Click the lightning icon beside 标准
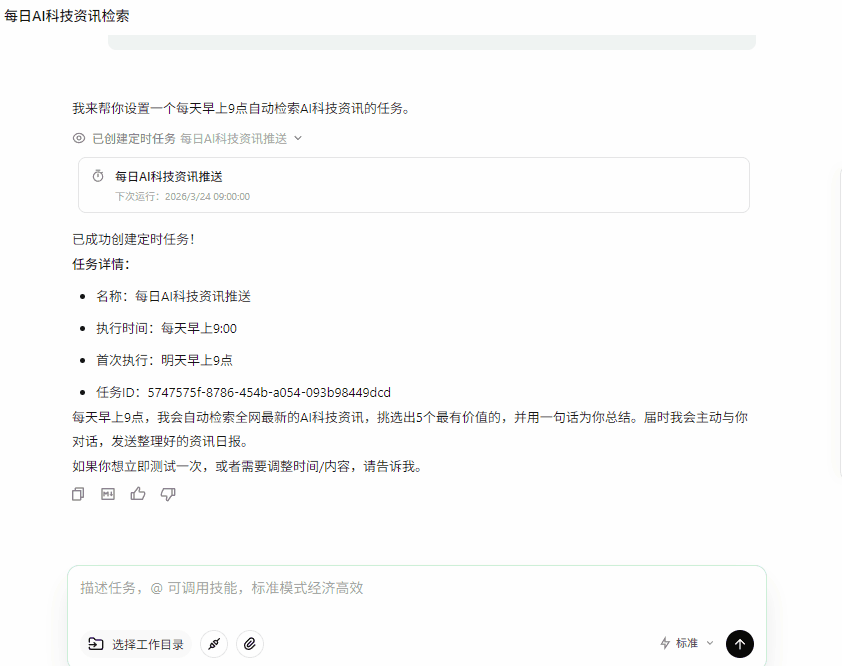The height and width of the screenshot is (666, 842). pyautogui.click(x=663, y=643)
